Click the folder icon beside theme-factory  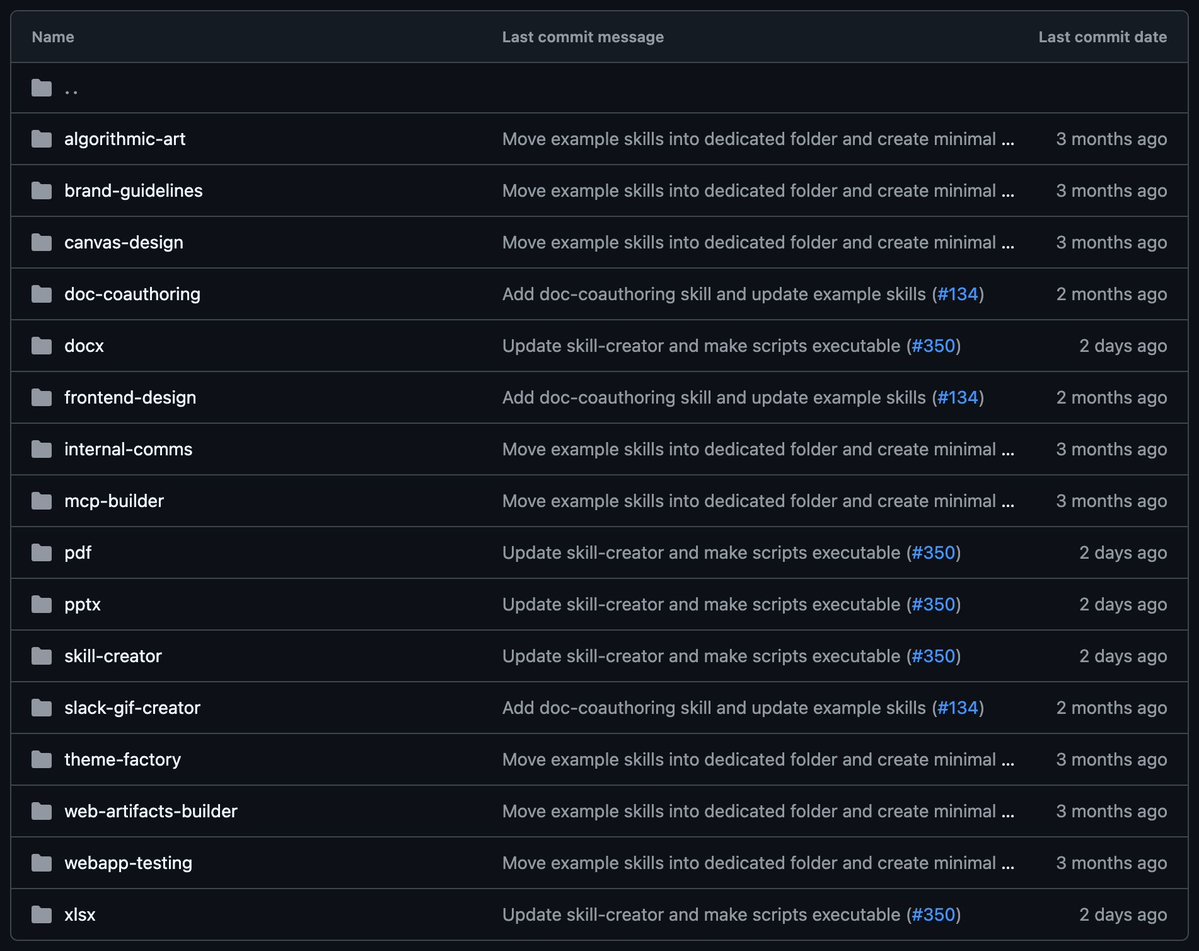click(41, 760)
